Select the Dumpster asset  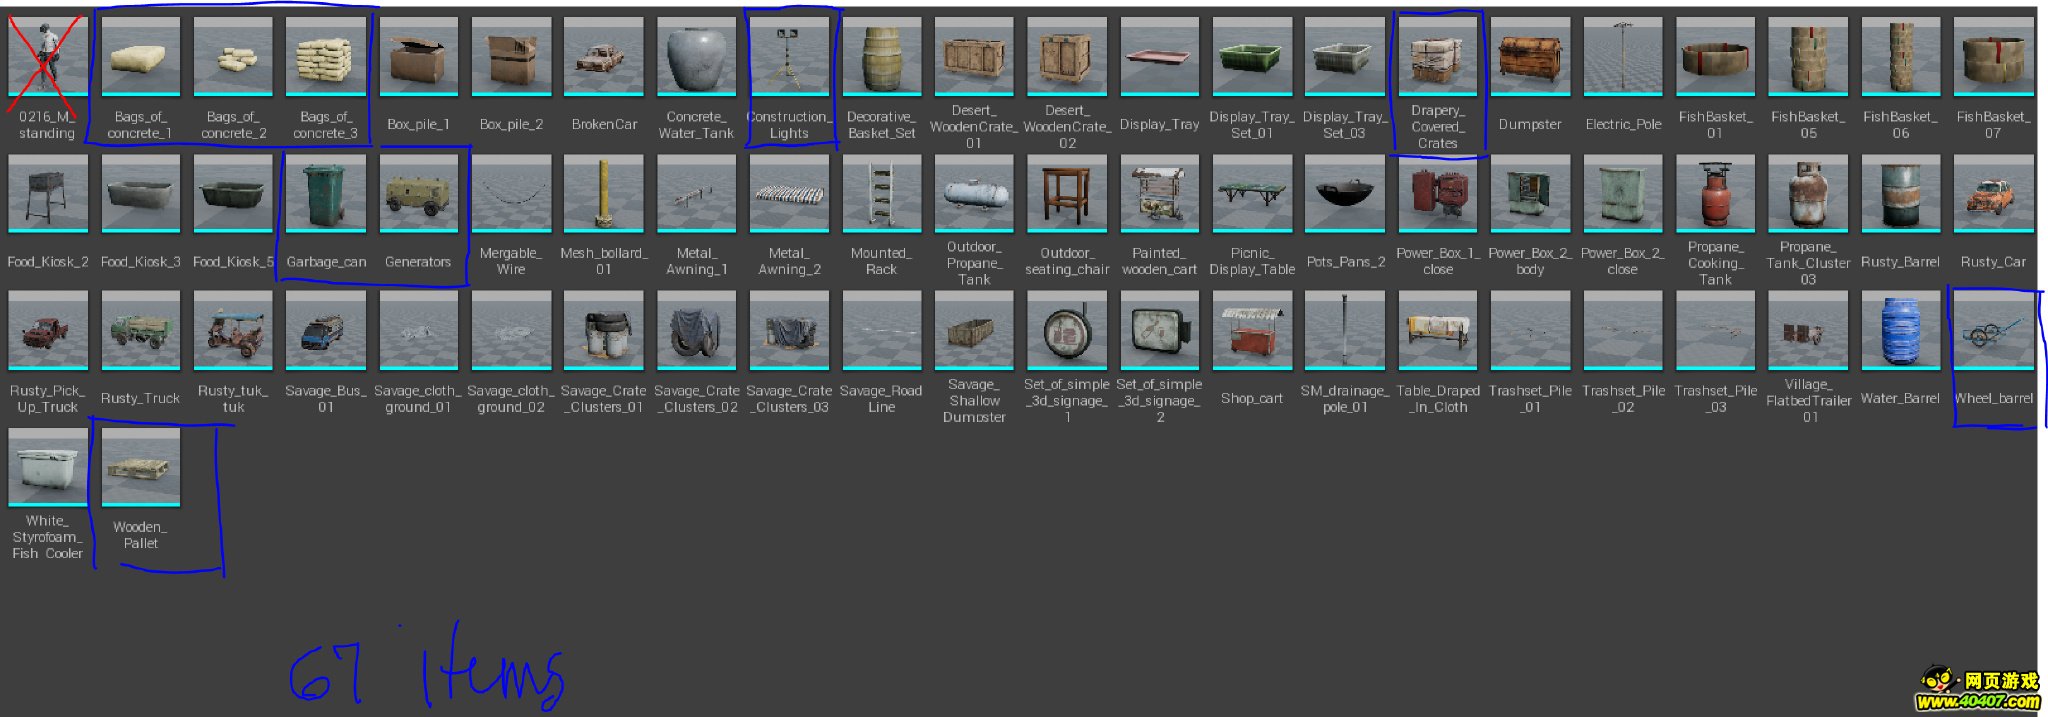[1530, 56]
